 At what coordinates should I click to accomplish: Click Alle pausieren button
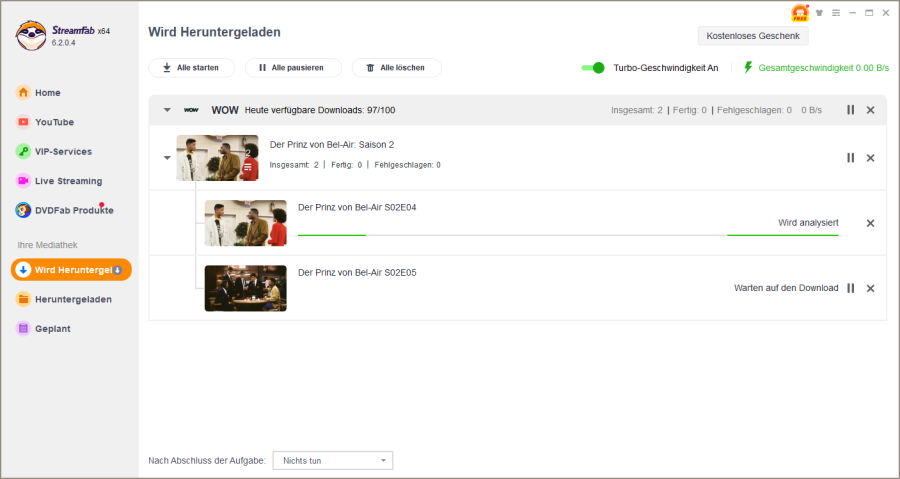point(293,68)
